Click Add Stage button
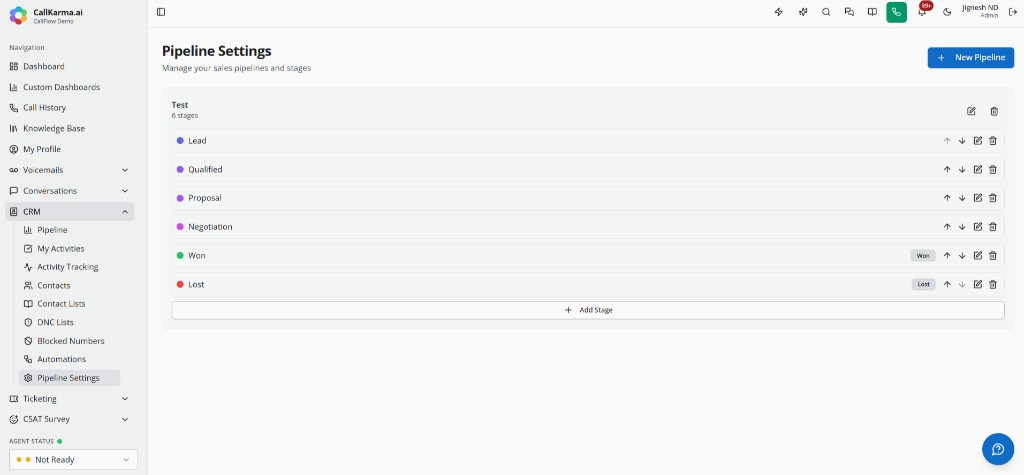This screenshot has width=1024, height=475. (588, 310)
